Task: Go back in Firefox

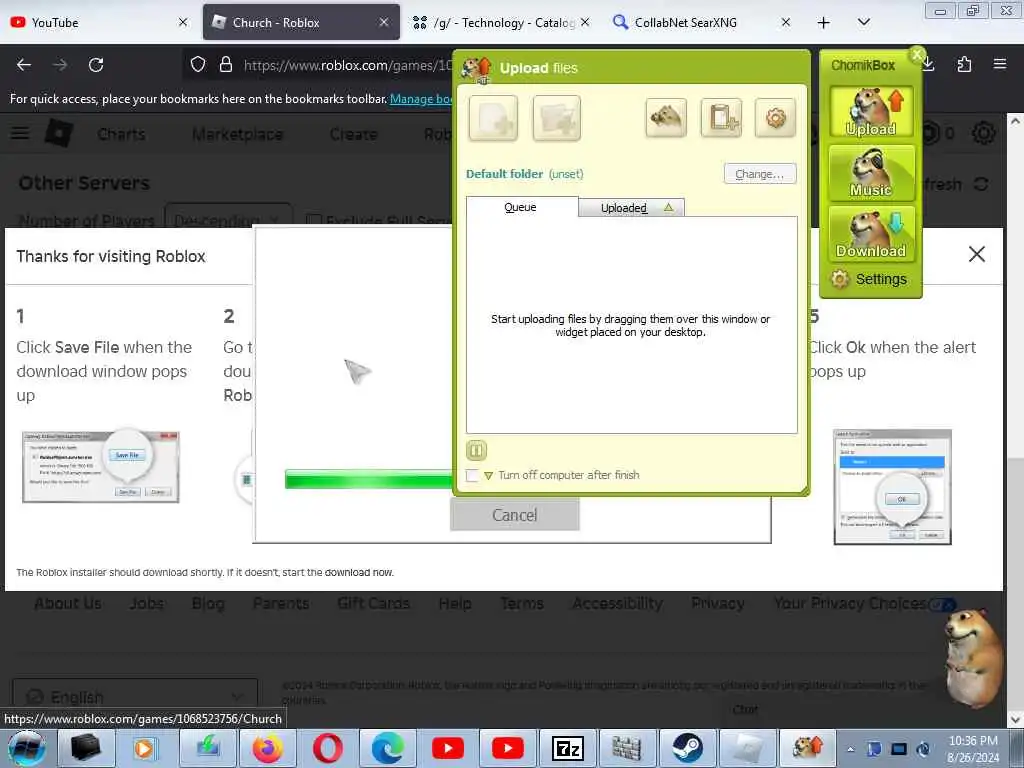Action: click(x=24, y=65)
